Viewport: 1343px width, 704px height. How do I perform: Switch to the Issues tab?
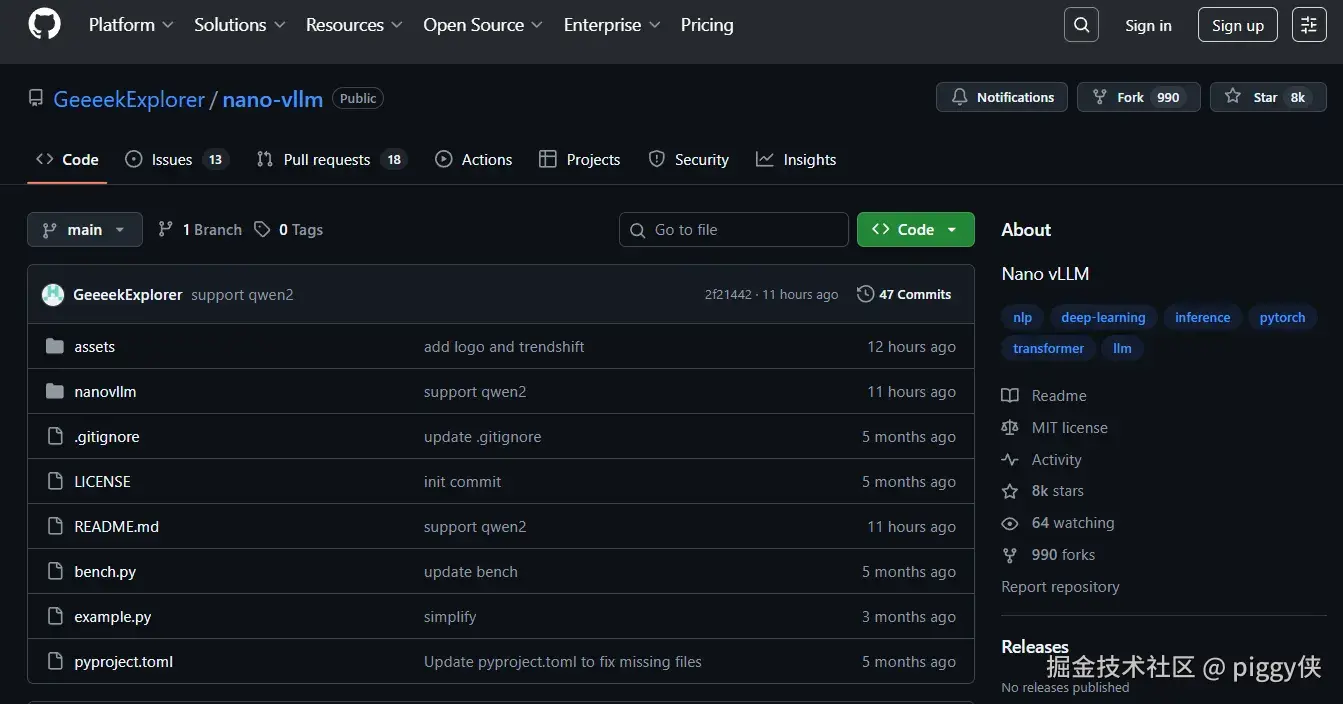[x=177, y=160]
